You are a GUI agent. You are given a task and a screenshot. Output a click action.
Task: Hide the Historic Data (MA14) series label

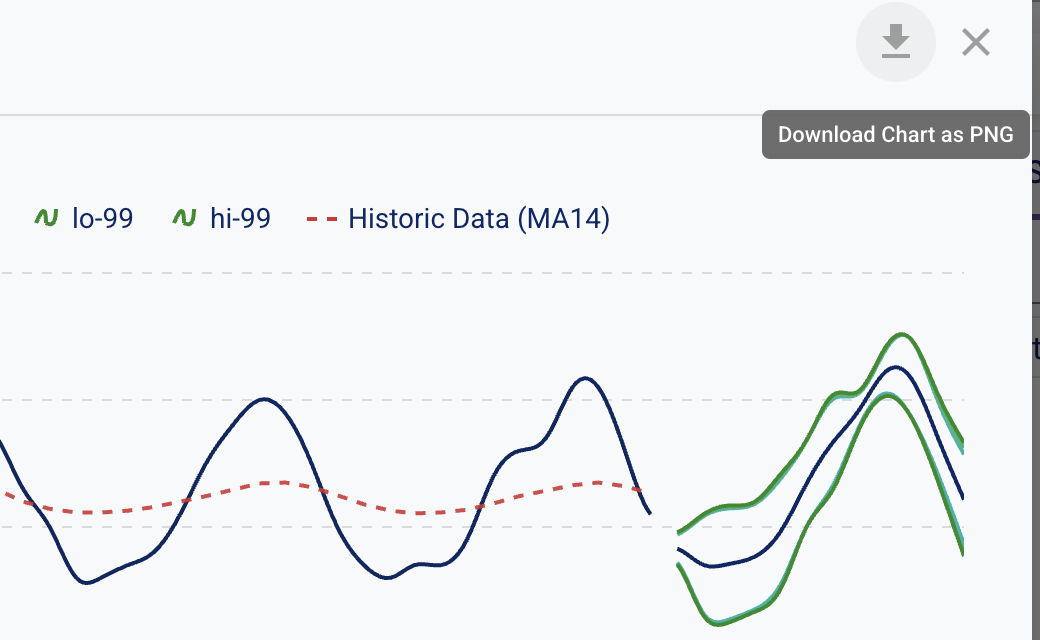[x=479, y=218]
